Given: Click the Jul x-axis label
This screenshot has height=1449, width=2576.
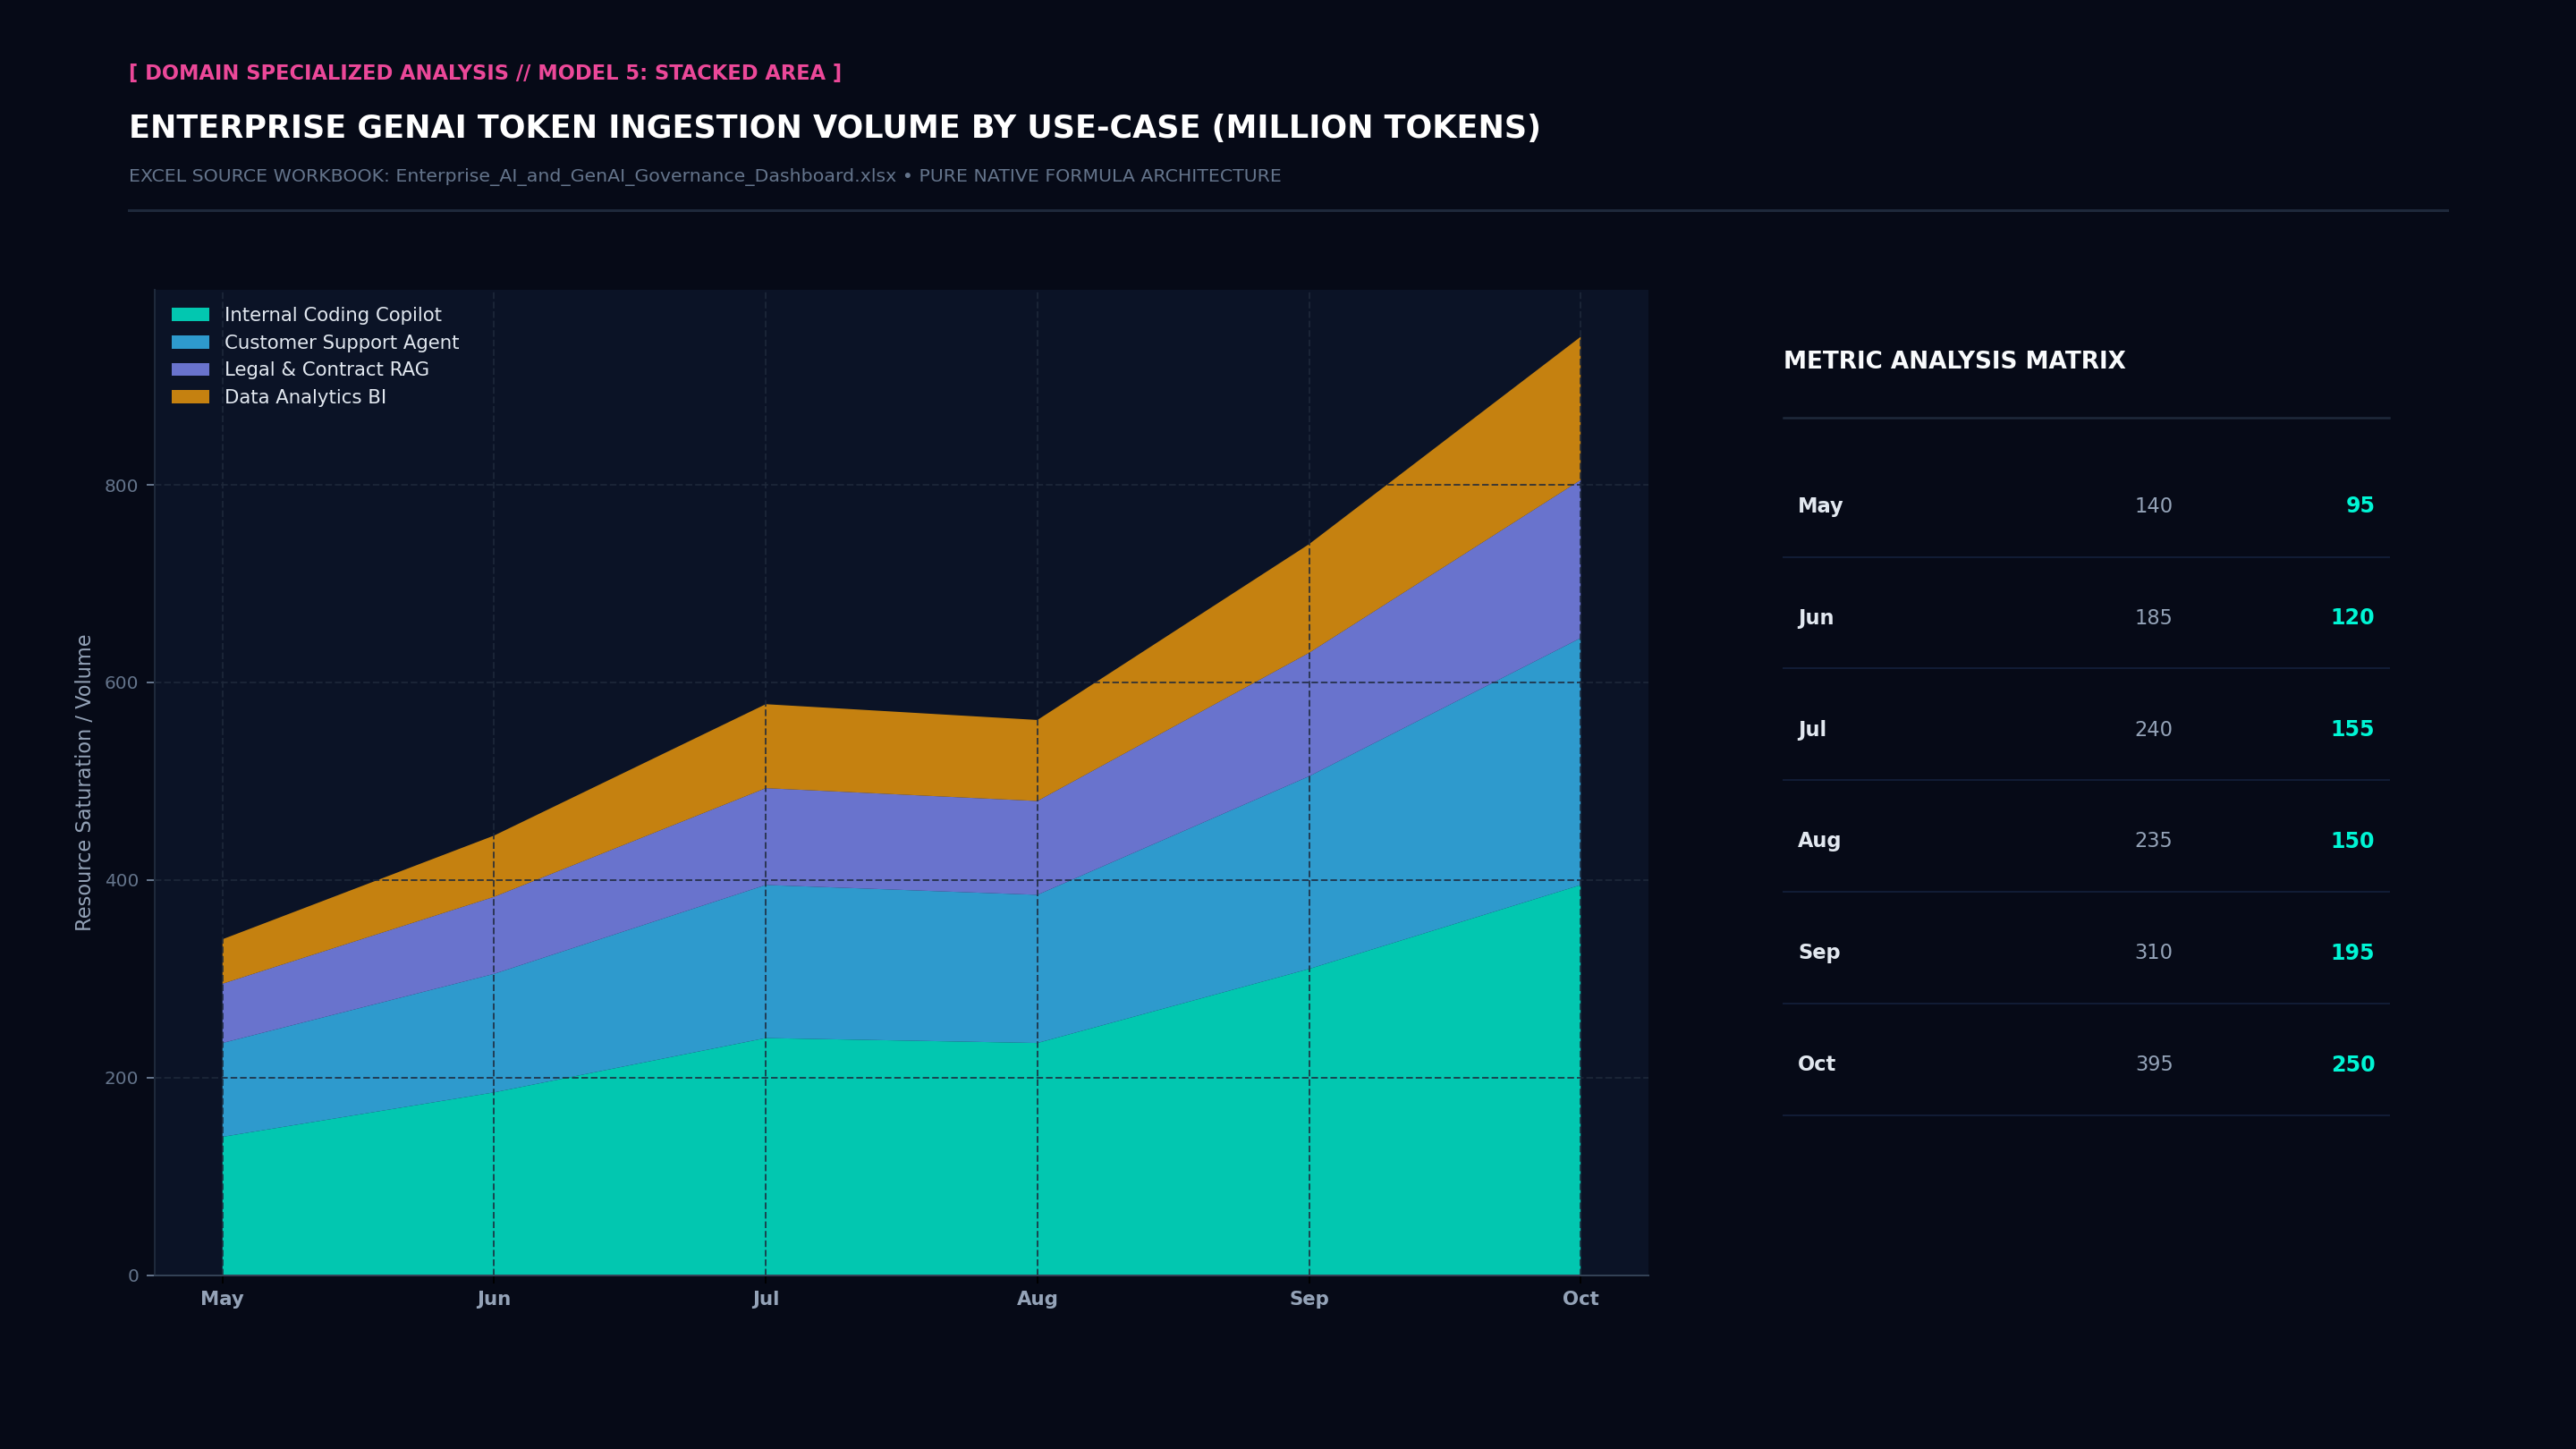Looking at the screenshot, I should click(x=765, y=1298).
